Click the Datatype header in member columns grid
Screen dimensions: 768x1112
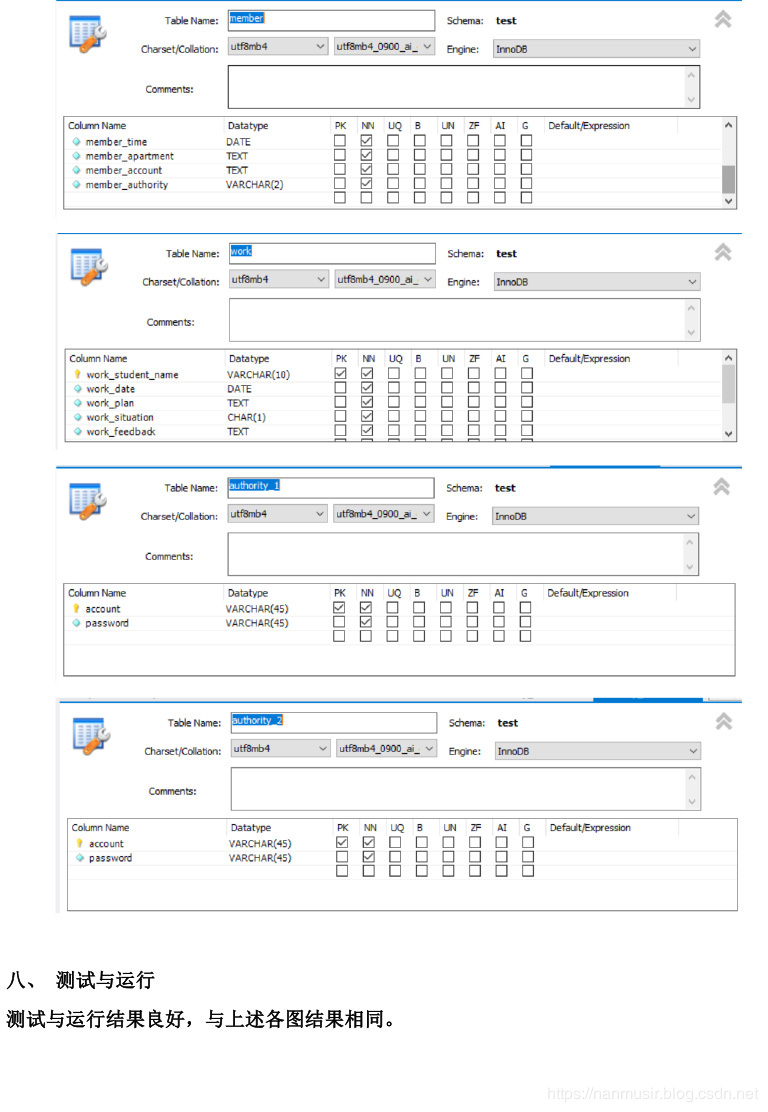coord(248,126)
